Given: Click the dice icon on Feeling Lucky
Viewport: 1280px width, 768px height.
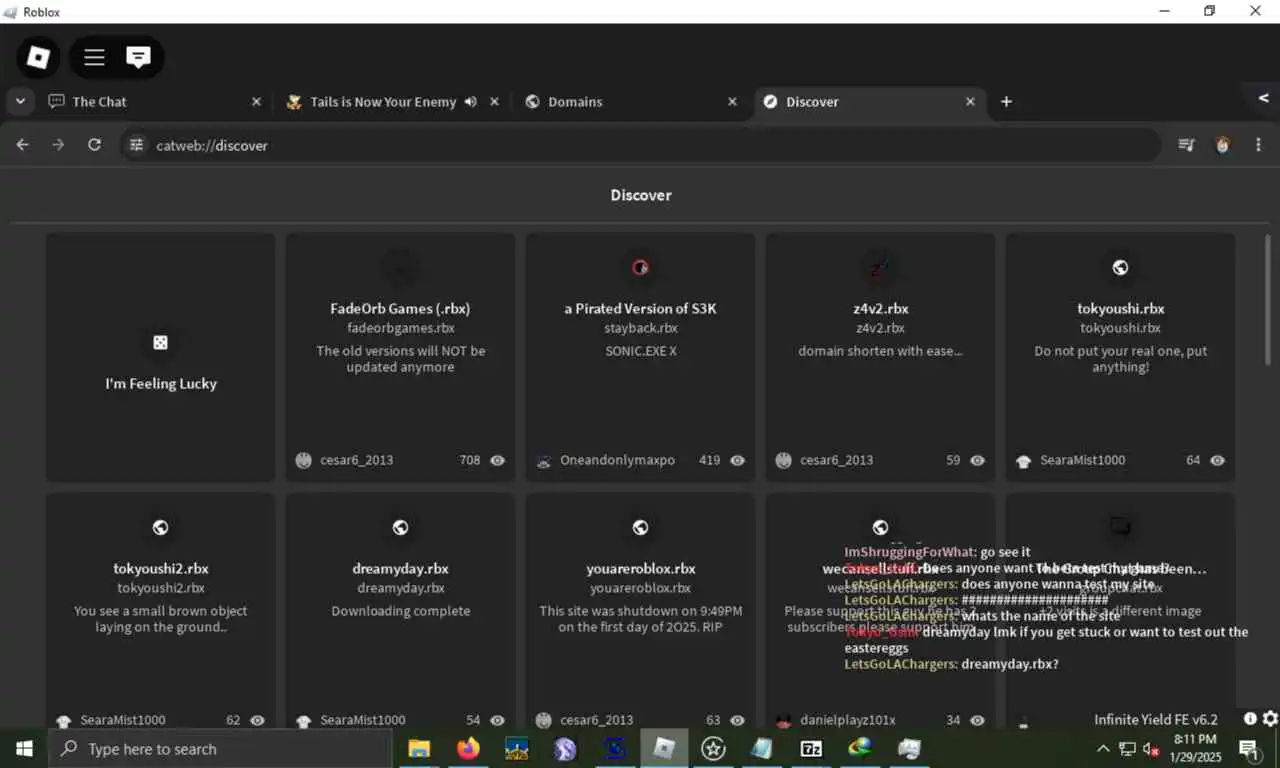Looking at the screenshot, I should coord(160,342).
